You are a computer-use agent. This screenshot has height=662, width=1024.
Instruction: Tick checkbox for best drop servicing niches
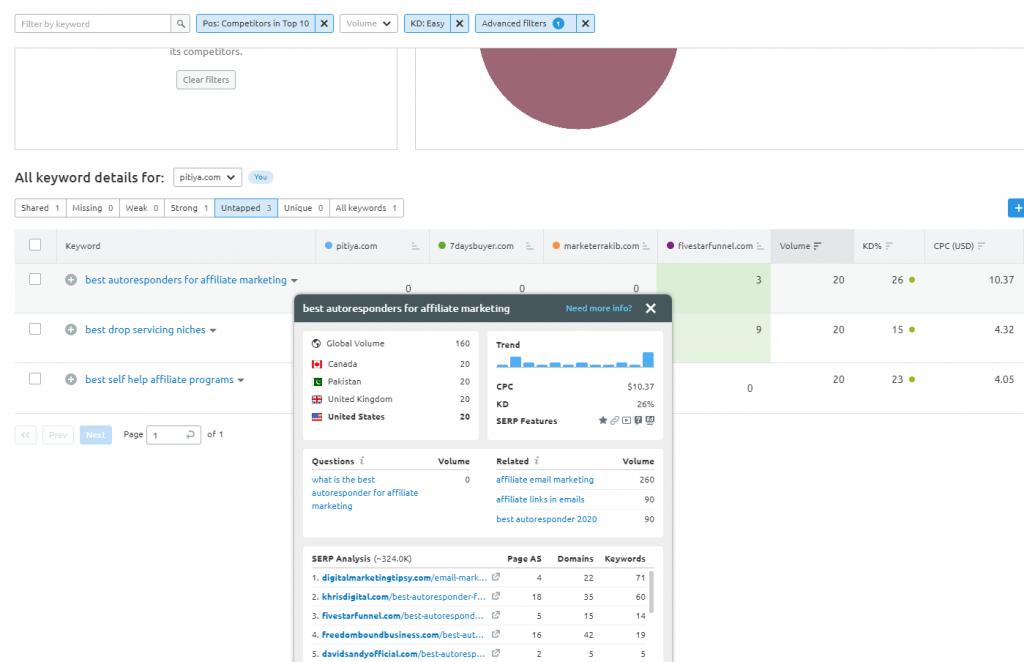35,329
